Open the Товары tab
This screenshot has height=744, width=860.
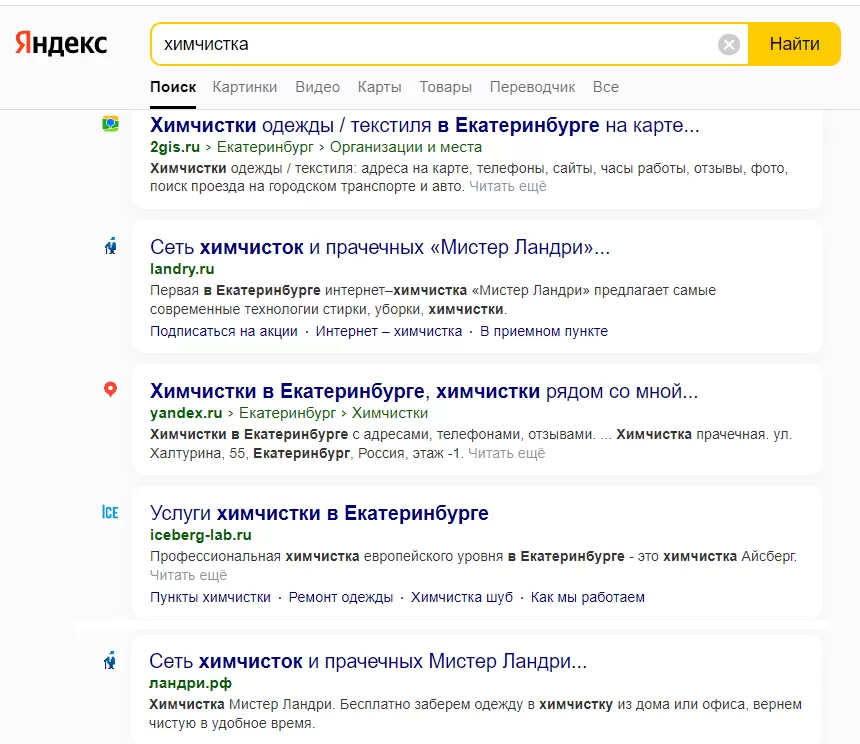[445, 87]
